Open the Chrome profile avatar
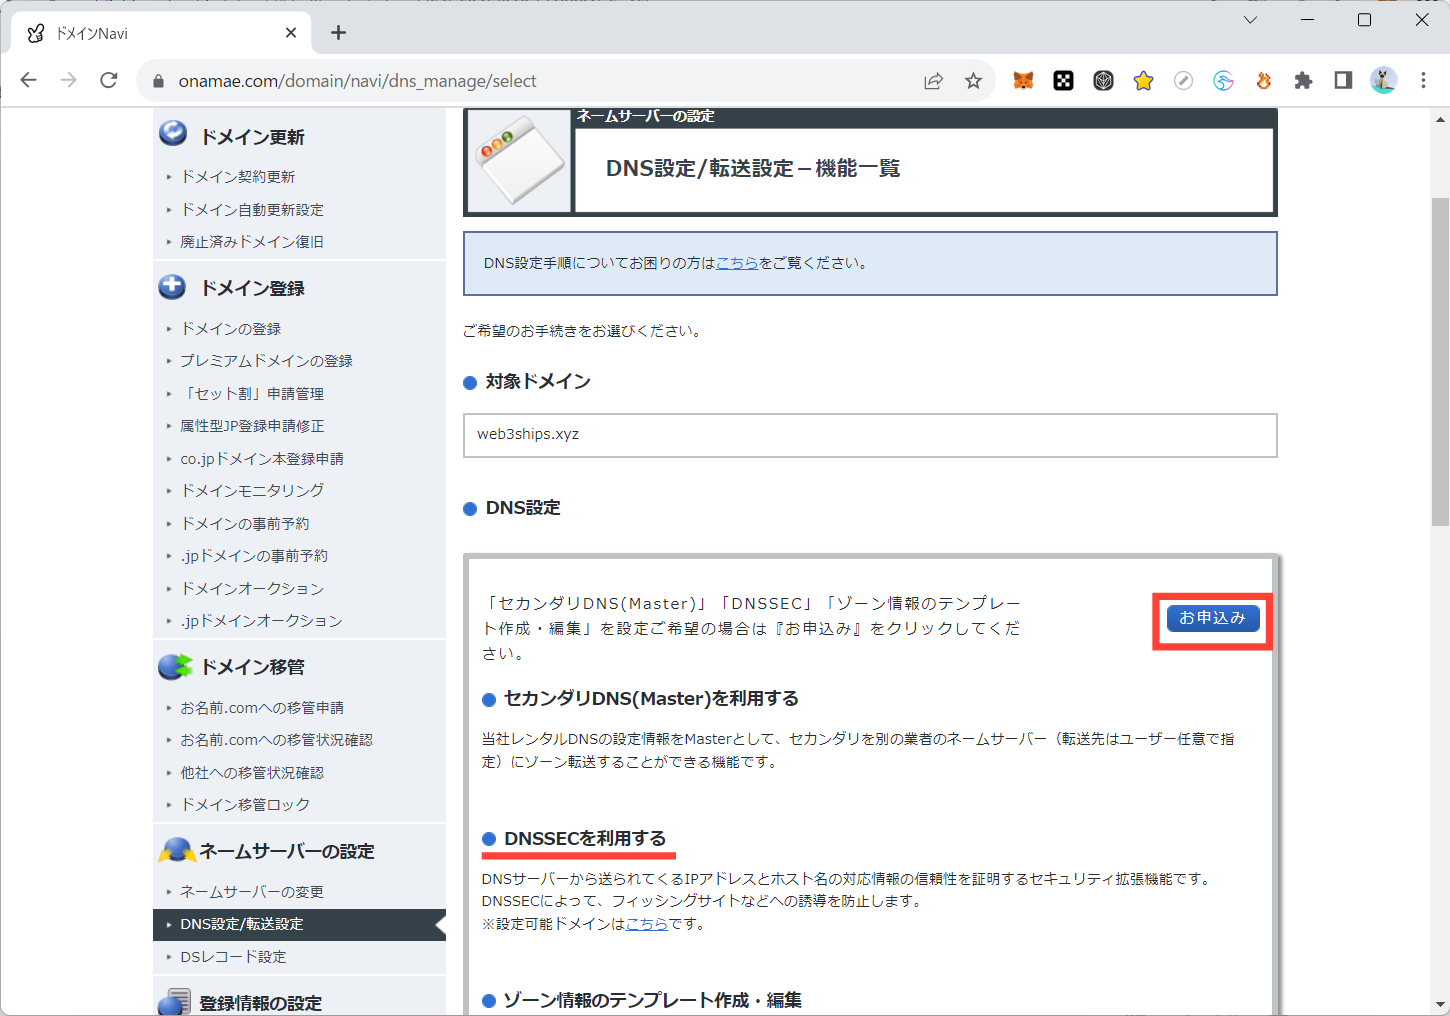1450x1016 pixels. [1383, 81]
